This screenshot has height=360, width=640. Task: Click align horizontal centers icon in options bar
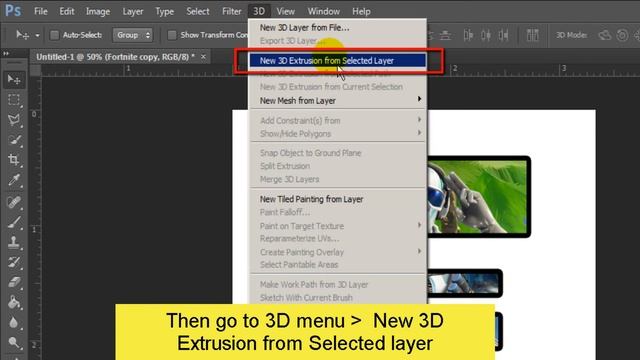click(486, 36)
